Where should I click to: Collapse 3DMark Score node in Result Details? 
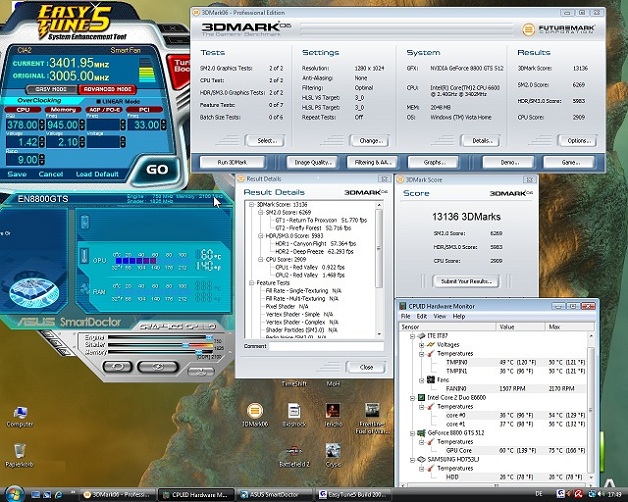click(252, 205)
